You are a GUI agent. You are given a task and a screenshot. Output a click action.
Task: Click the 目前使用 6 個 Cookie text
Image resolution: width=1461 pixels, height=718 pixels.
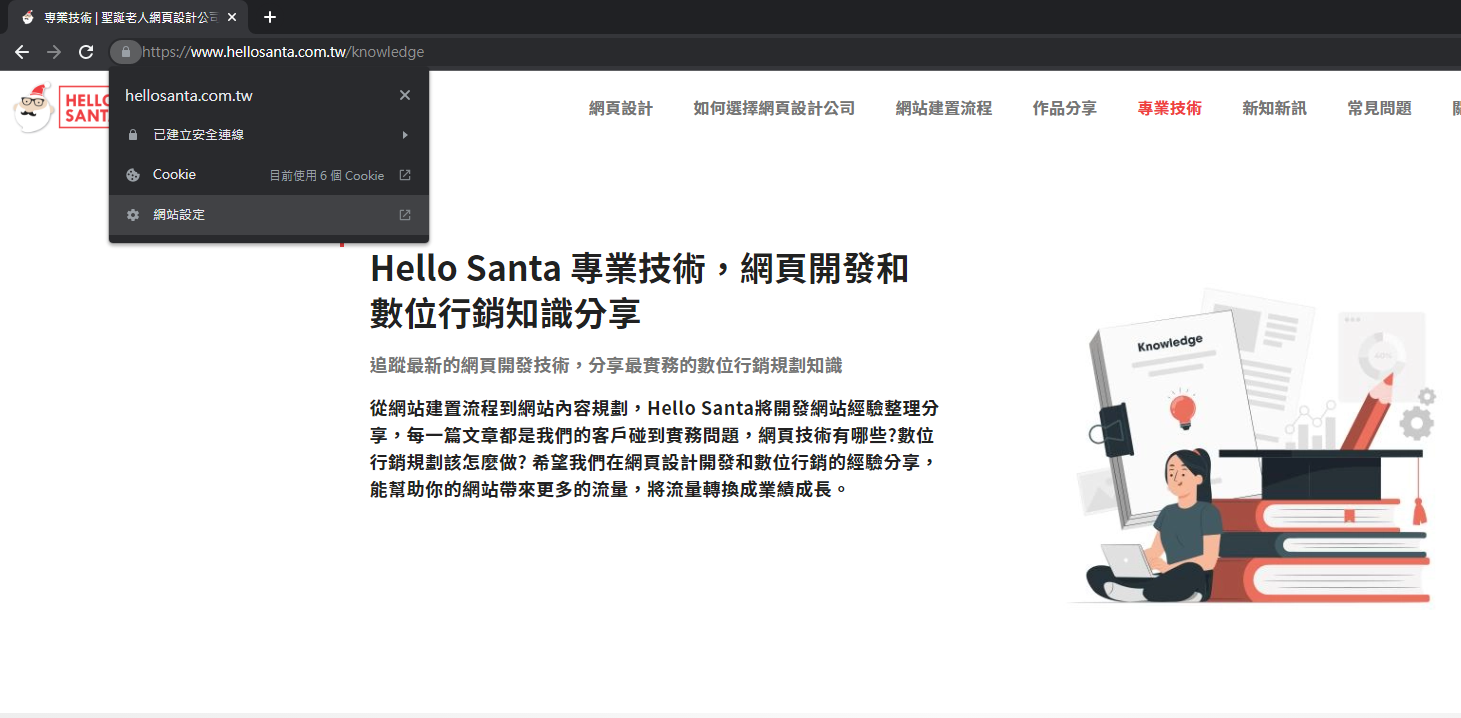pos(327,175)
